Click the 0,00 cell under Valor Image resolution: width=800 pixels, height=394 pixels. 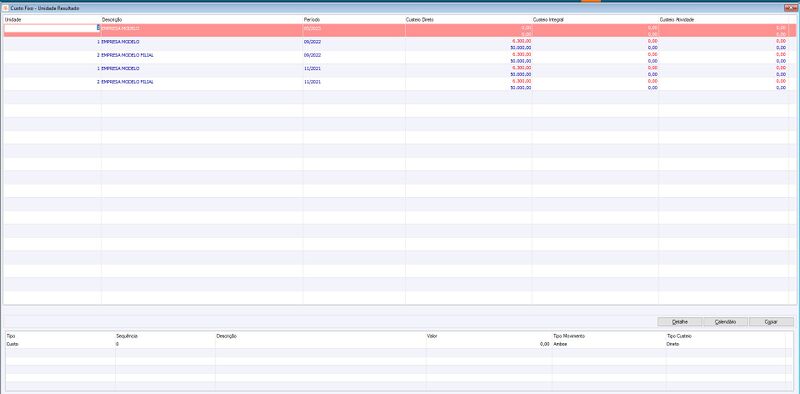point(544,344)
